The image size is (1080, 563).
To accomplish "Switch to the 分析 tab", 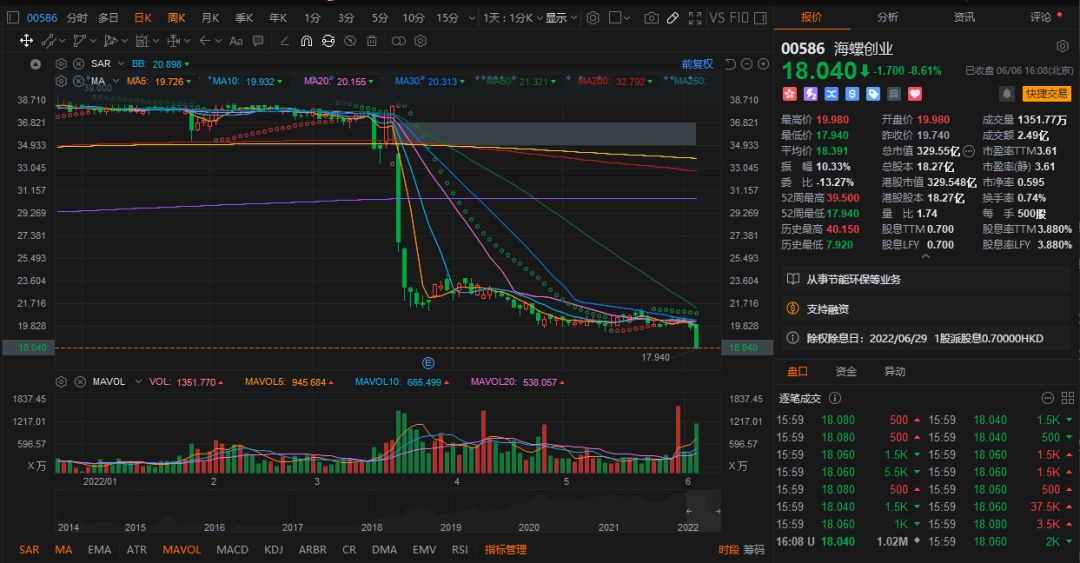I will pyautogui.click(x=887, y=17).
